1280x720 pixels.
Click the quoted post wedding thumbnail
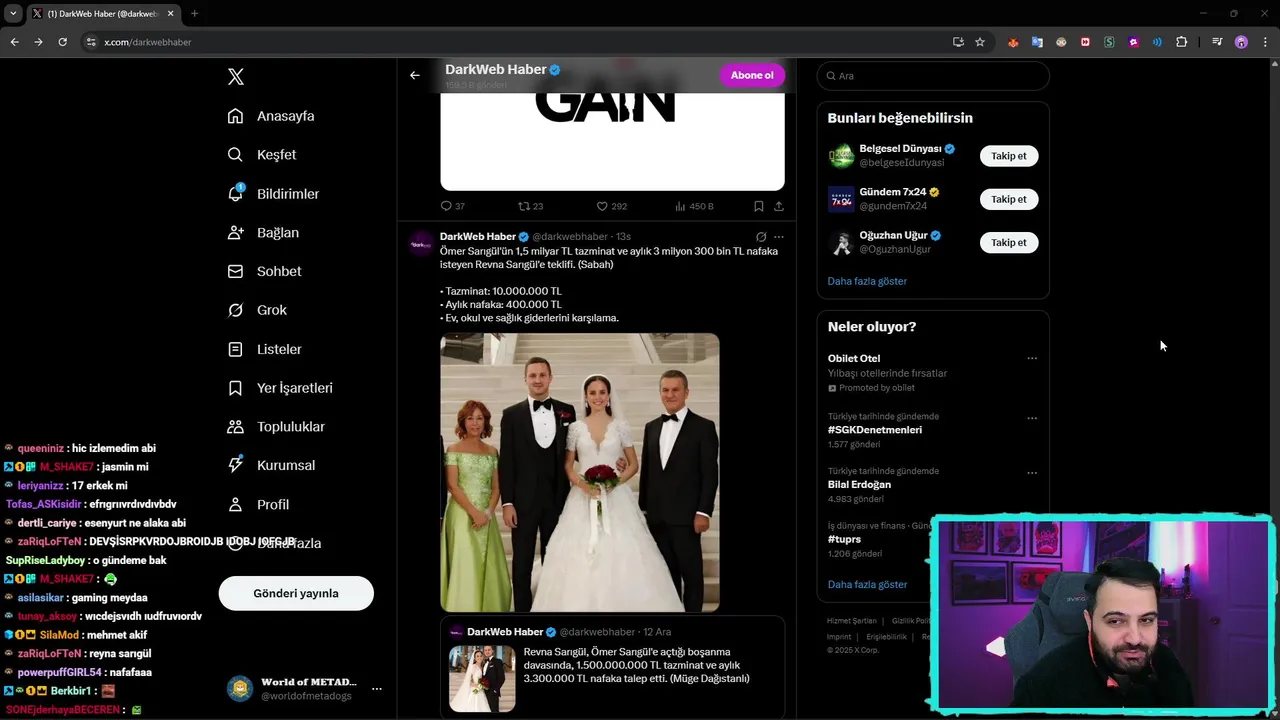click(482, 678)
